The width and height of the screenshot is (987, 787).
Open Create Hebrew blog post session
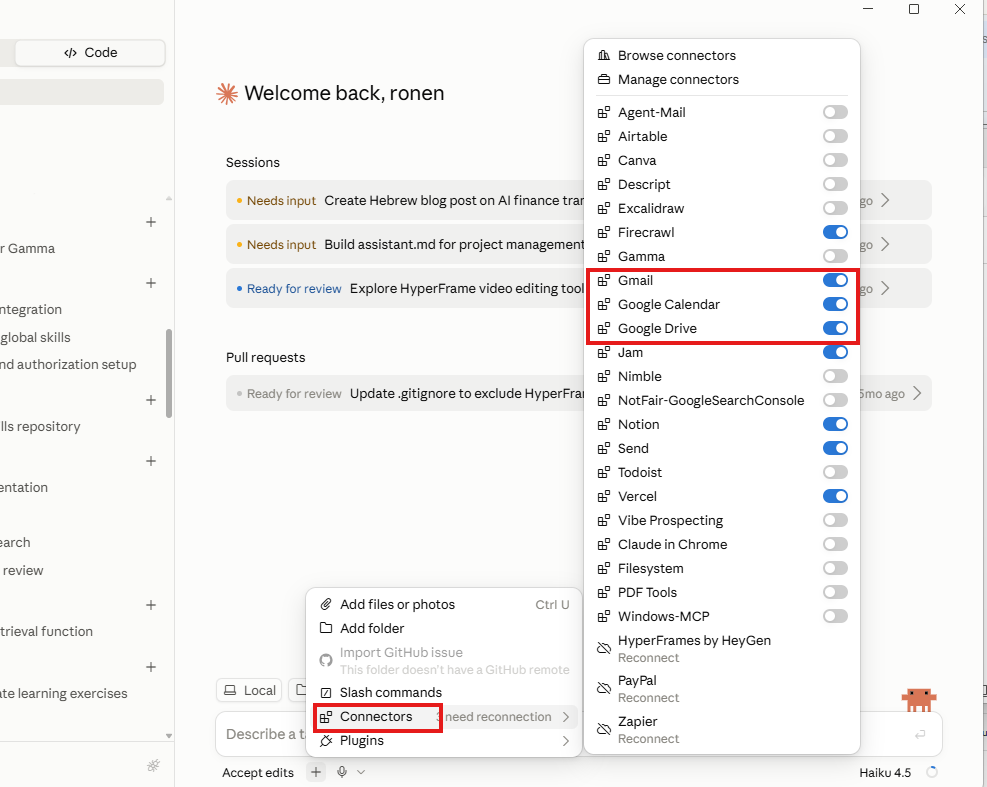[x=405, y=200]
